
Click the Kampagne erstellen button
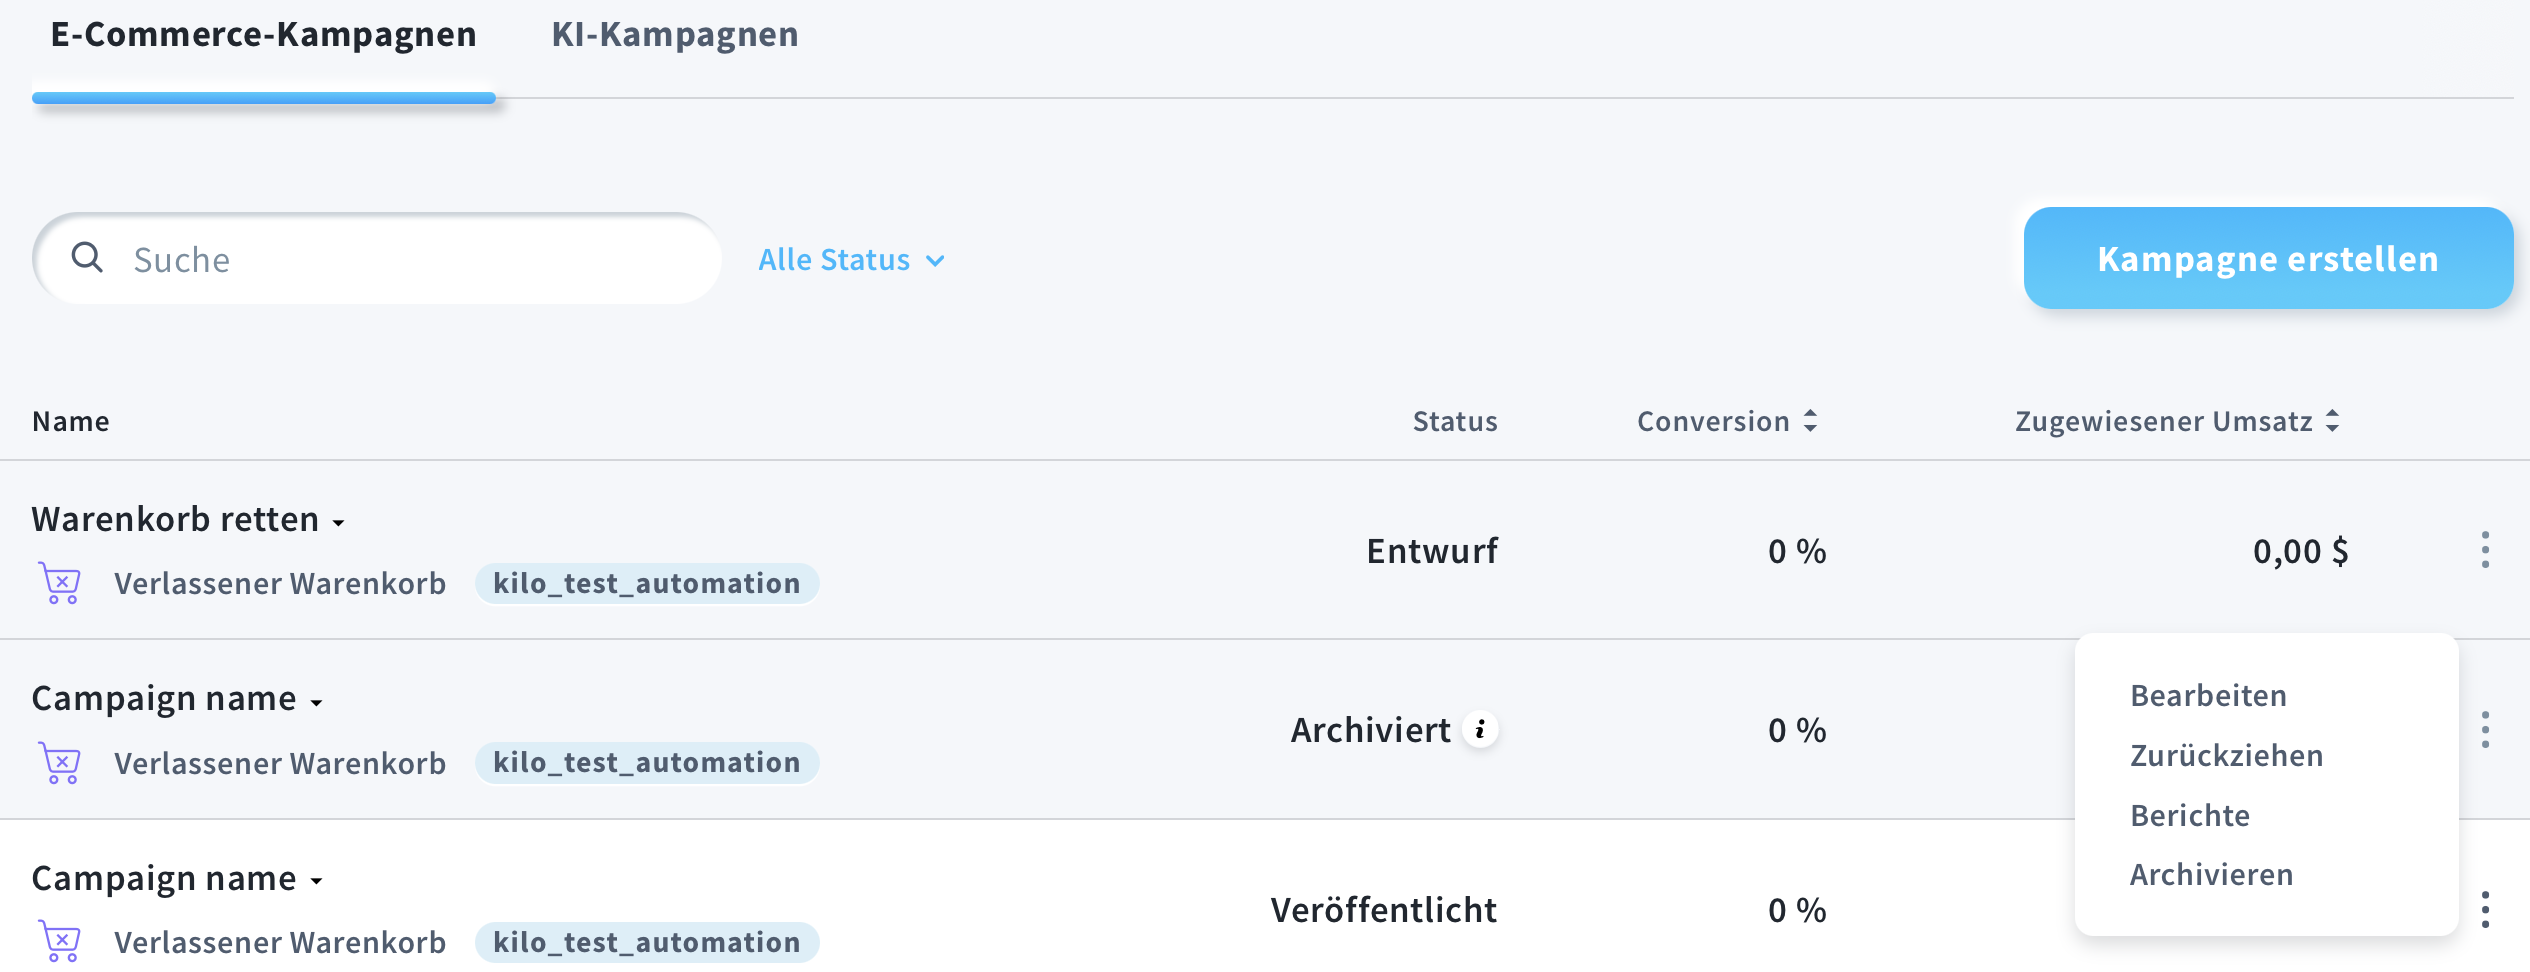coord(2267,259)
